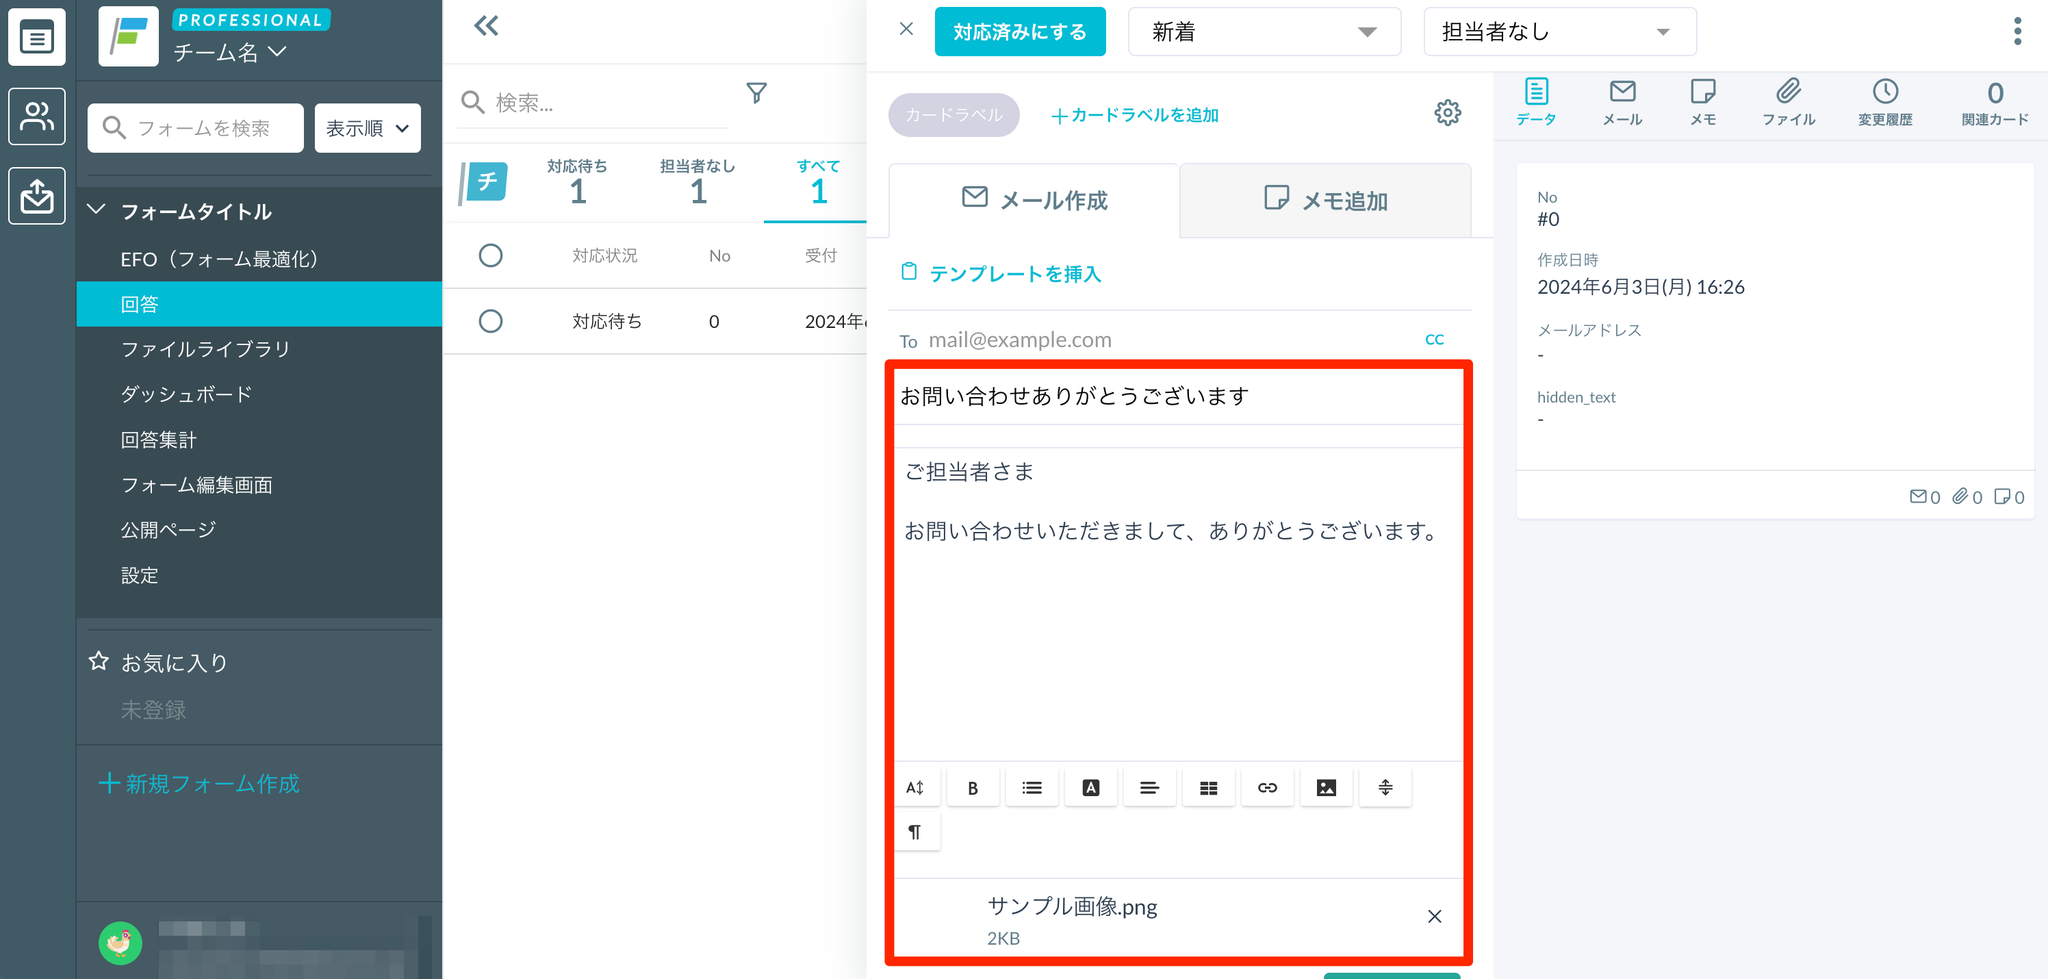The height and width of the screenshot is (979, 2048).
Task: Show すべて responses filter
Action: 818,181
